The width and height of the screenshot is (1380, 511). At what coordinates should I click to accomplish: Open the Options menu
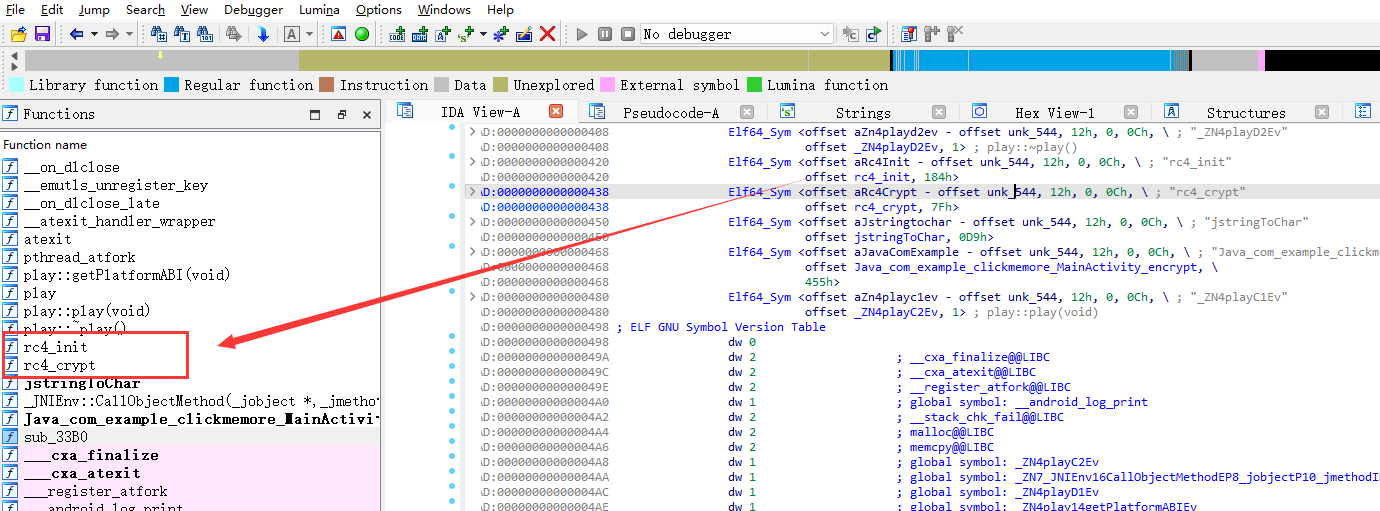379,9
